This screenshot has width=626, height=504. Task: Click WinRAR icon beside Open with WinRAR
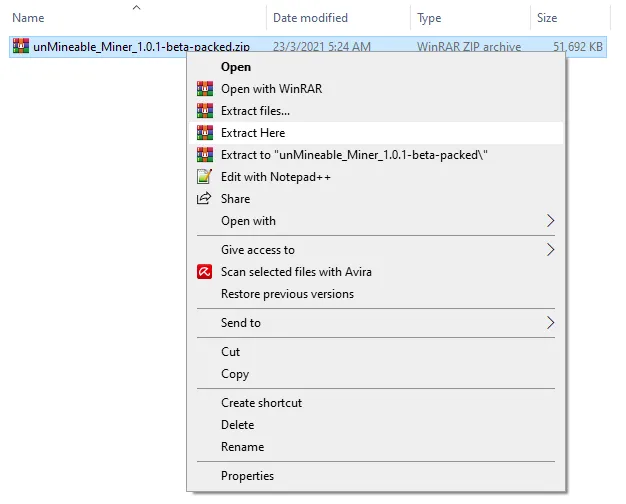click(205, 89)
